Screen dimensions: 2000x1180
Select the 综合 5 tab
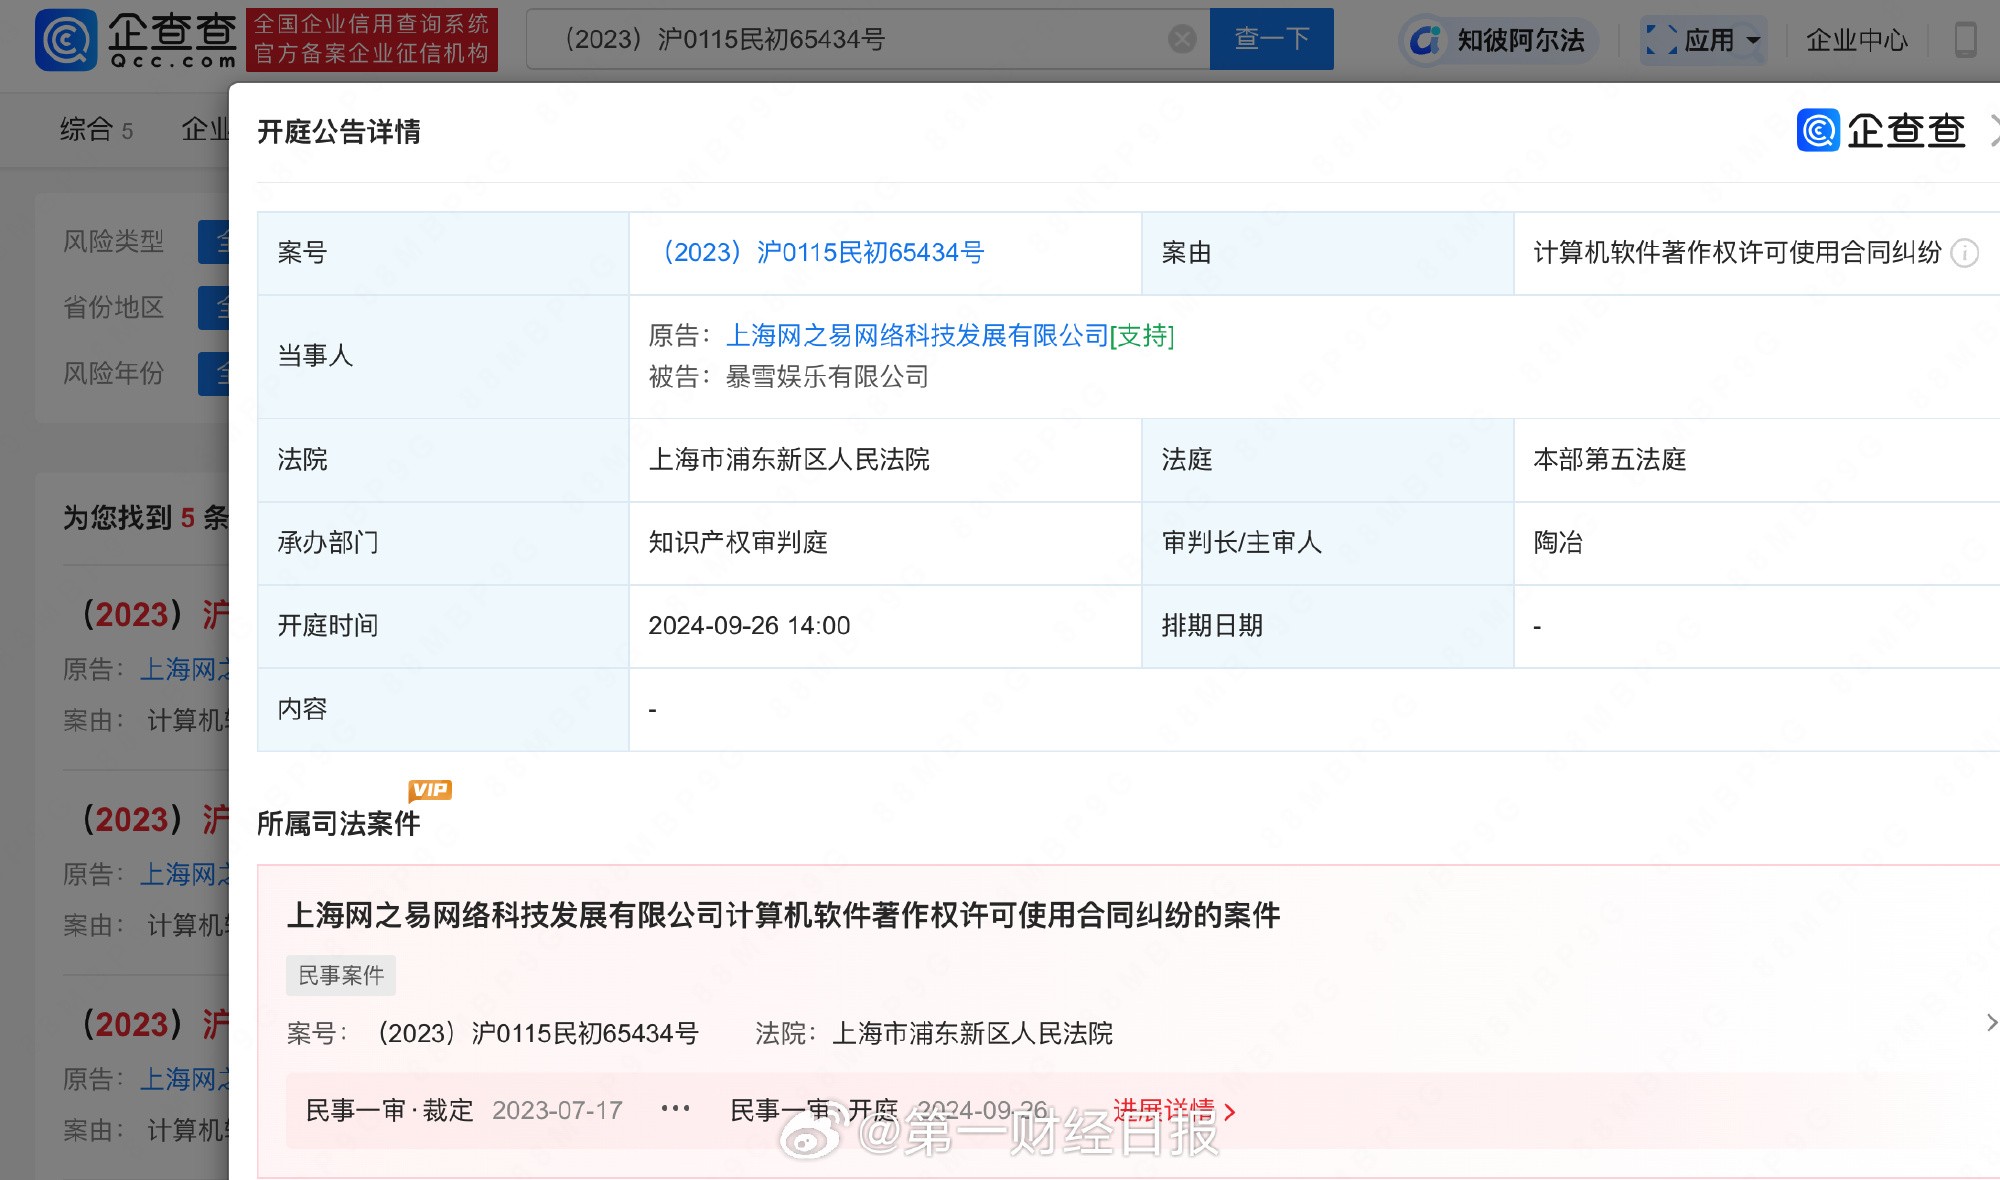pyautogui.click(x=96, y=129)
